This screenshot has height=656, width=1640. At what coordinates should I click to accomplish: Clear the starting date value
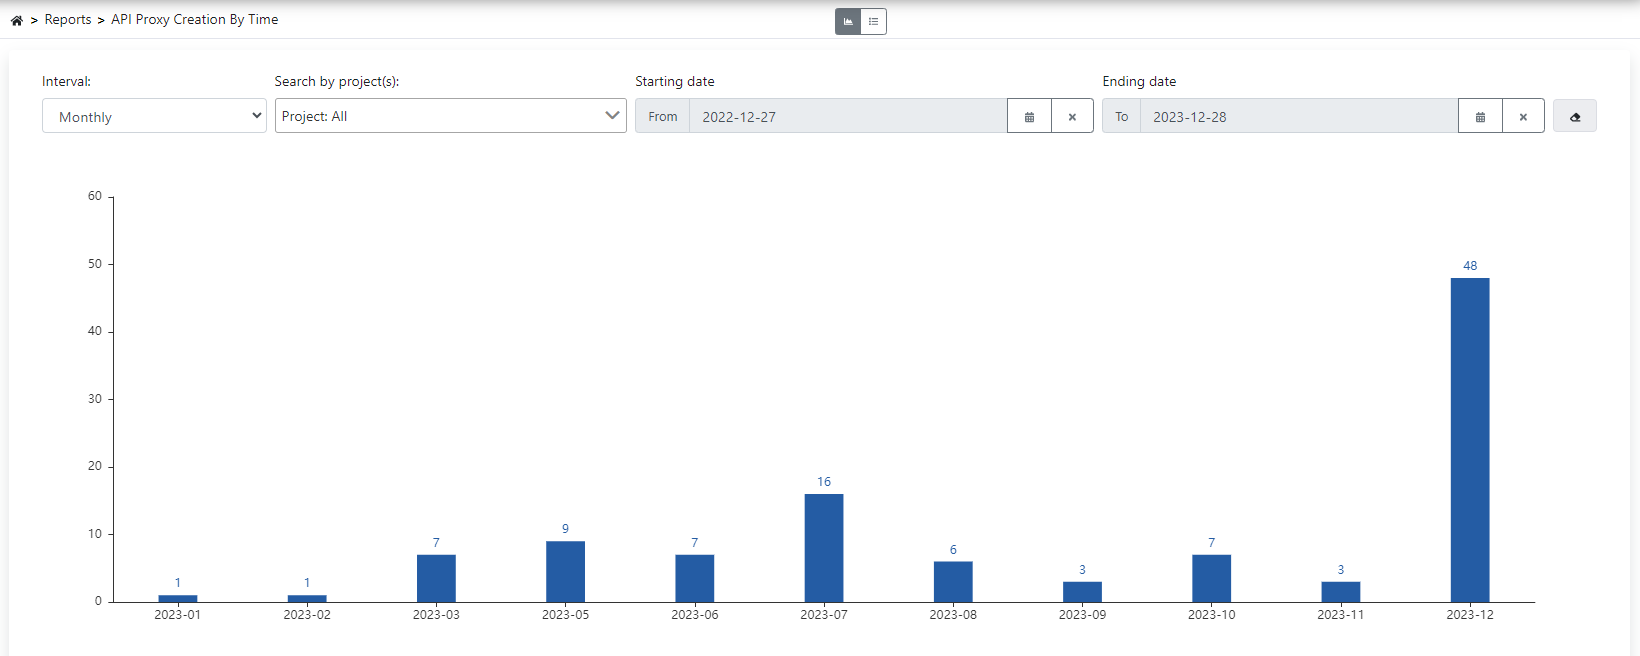click(x=1072, y=117)
